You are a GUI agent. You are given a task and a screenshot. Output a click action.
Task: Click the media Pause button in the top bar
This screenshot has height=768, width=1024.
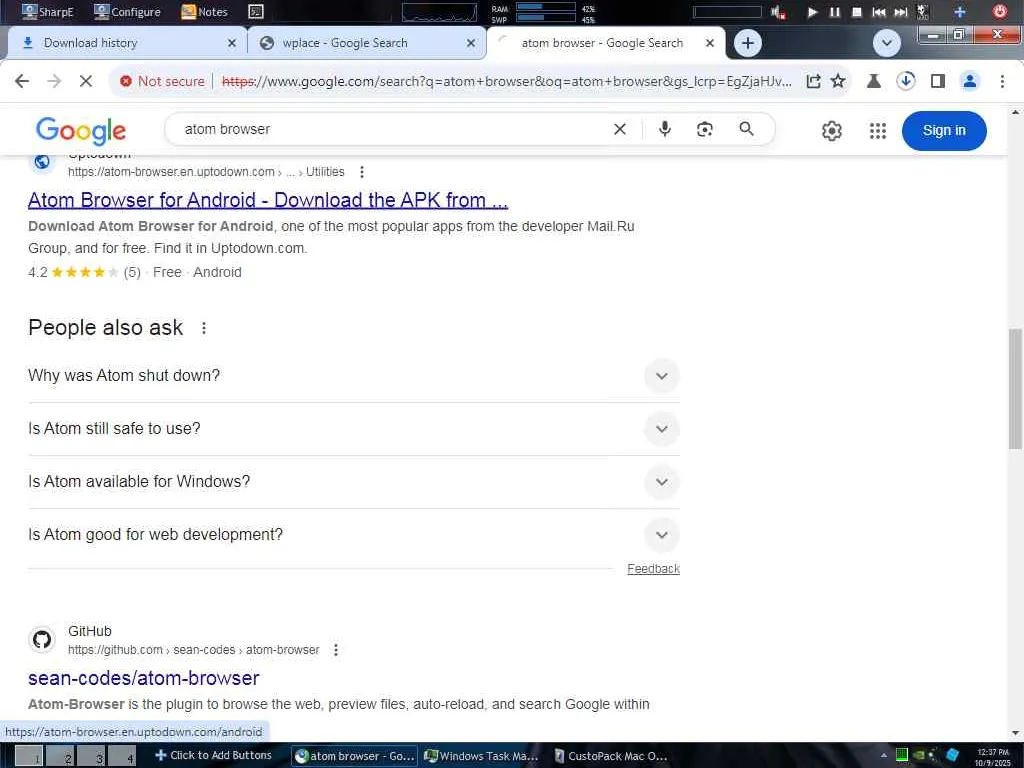pyautogui.click(x=835, y=12)
